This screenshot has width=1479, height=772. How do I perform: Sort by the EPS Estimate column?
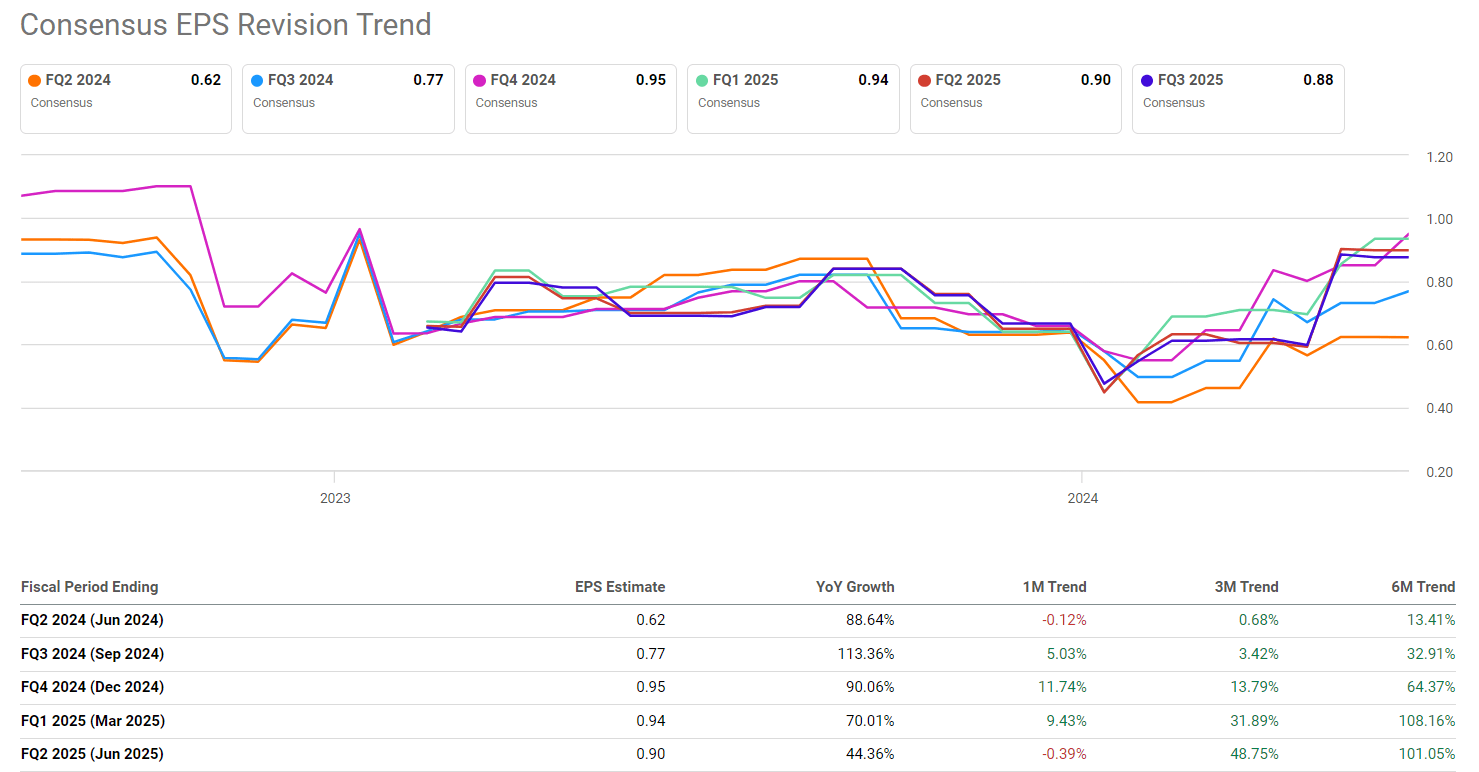pyautogui.click(x=621, y=587)
